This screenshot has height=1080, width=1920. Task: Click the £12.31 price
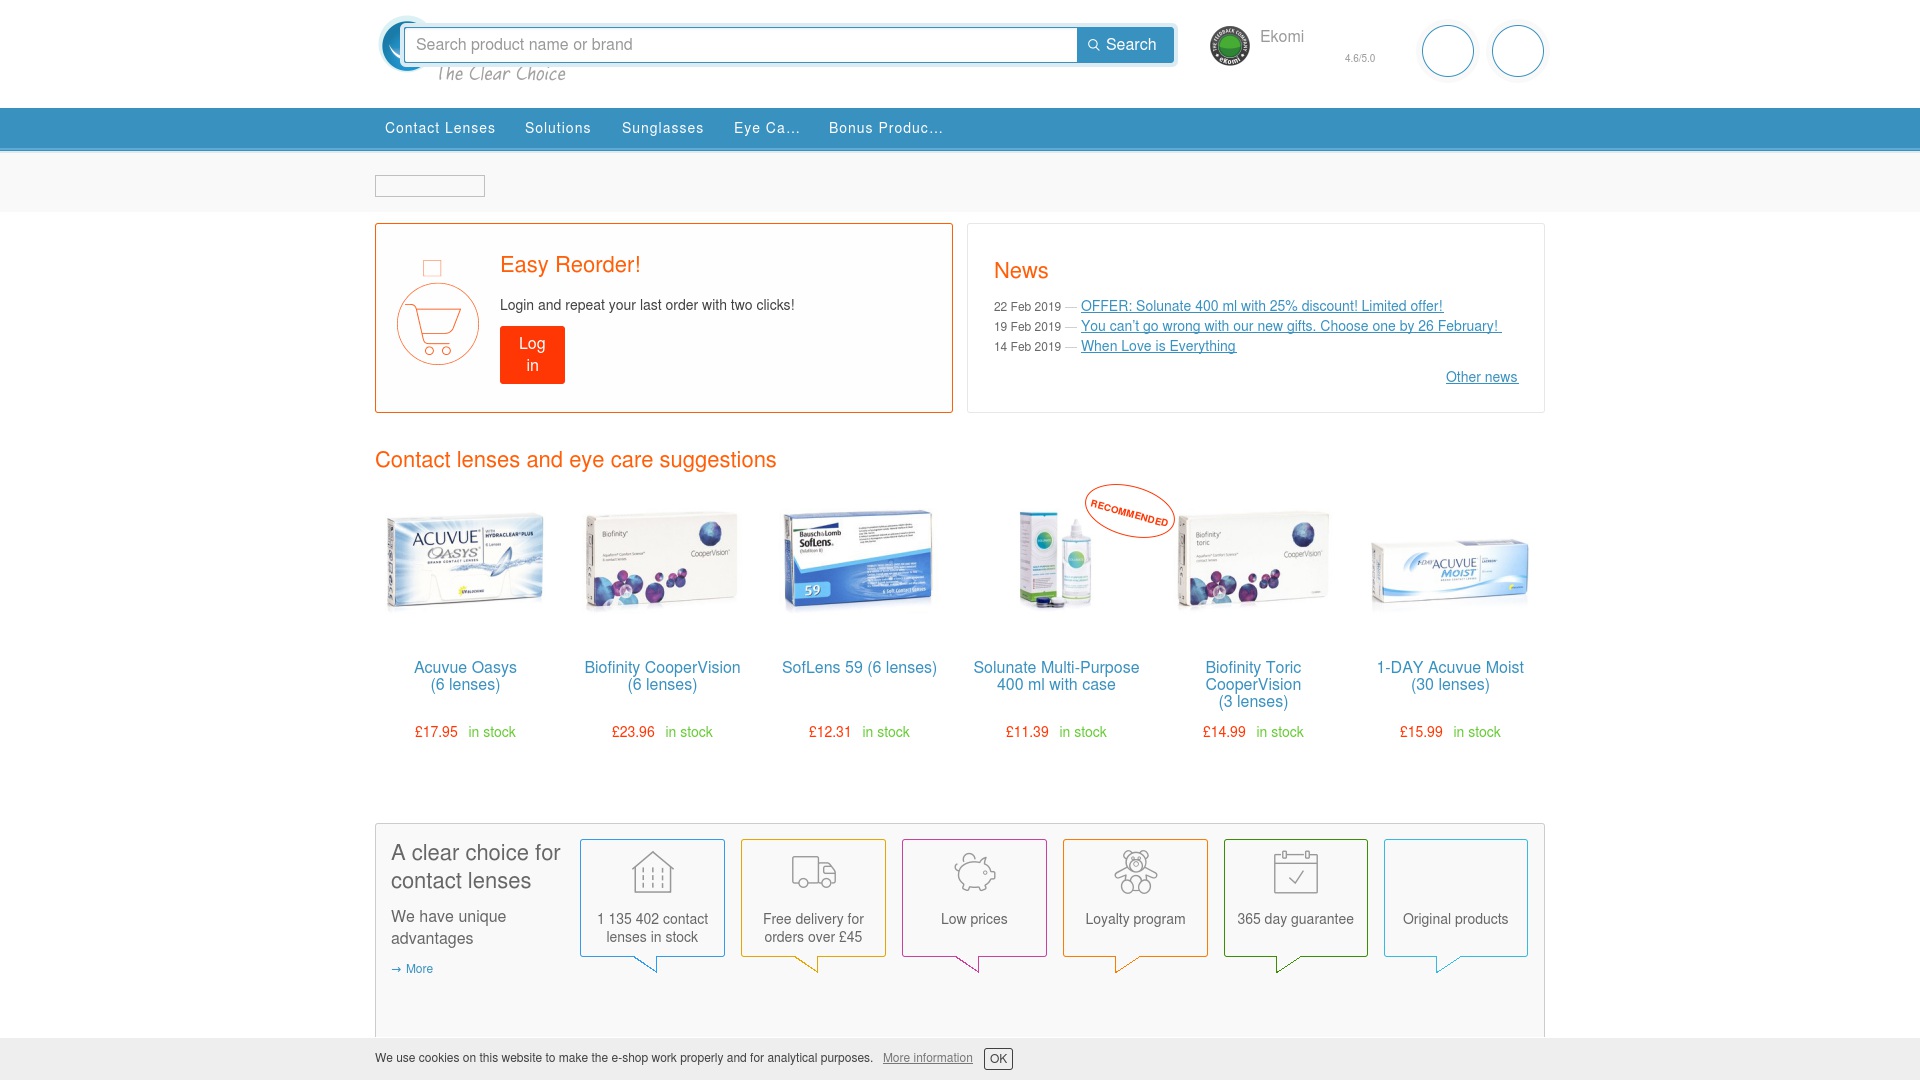830,732
